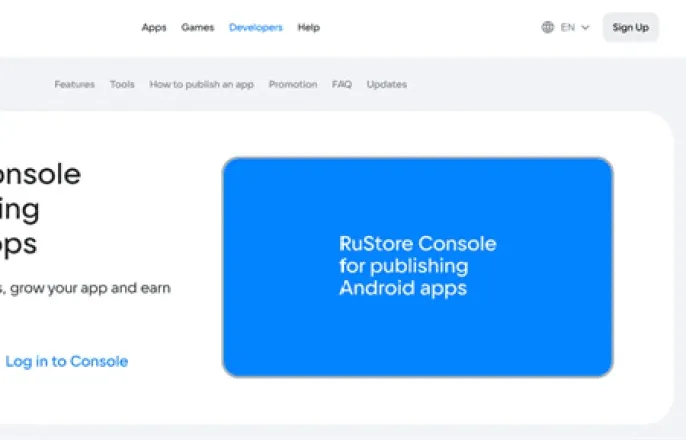Viewport: 686px width, 440px height.
Task: Click Log in to Console link
Action: click(66, 361)
